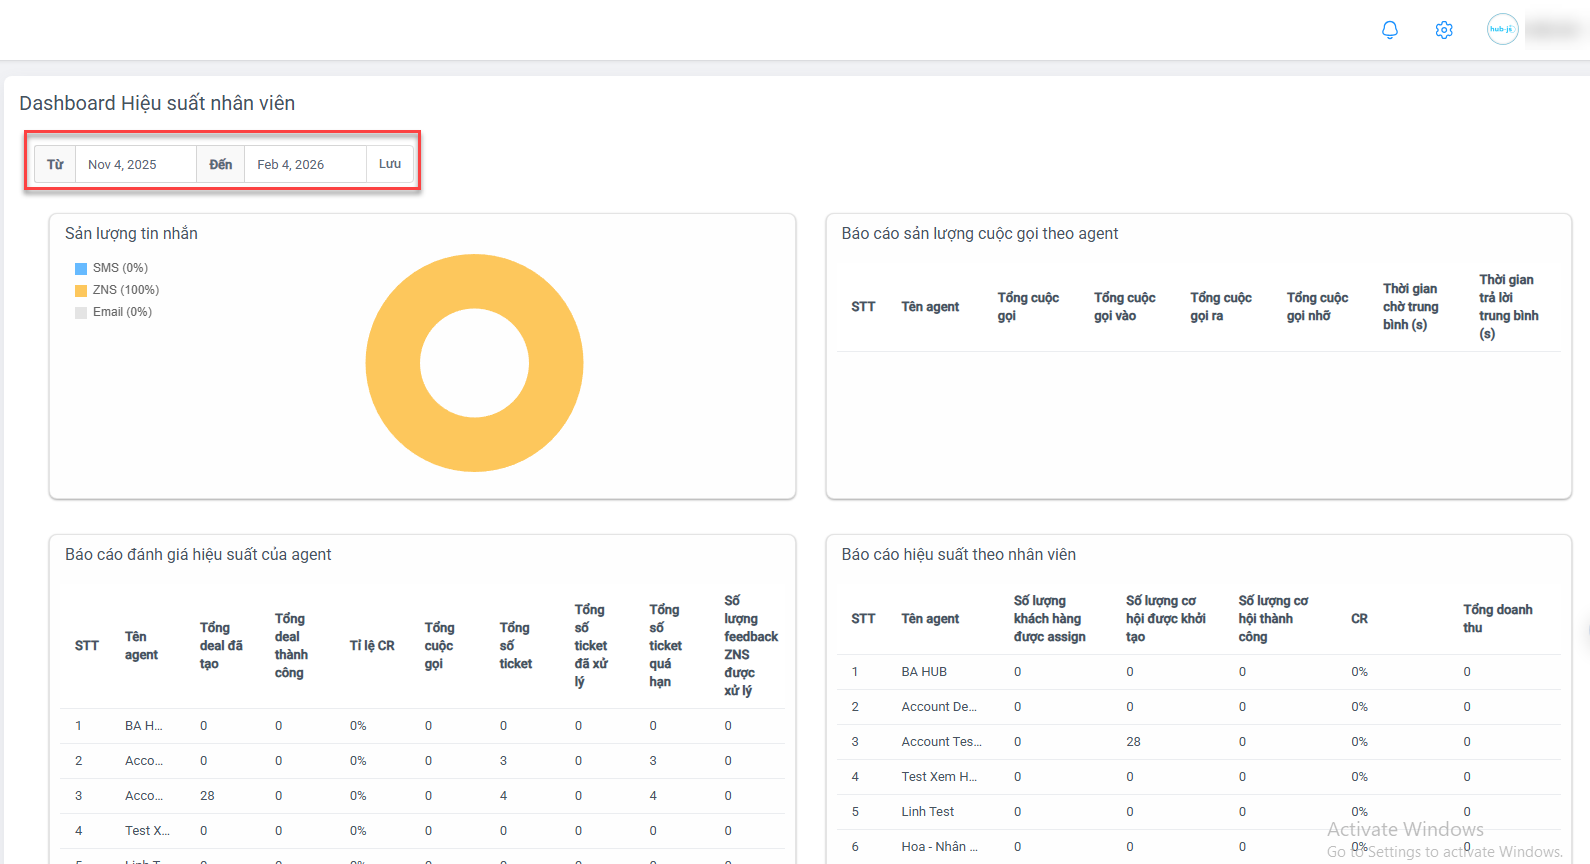Open the end date Feb 4, 2026 picker
This screenshot has height=864, width=1590.
pyautogui.click(x=304, y=164)
